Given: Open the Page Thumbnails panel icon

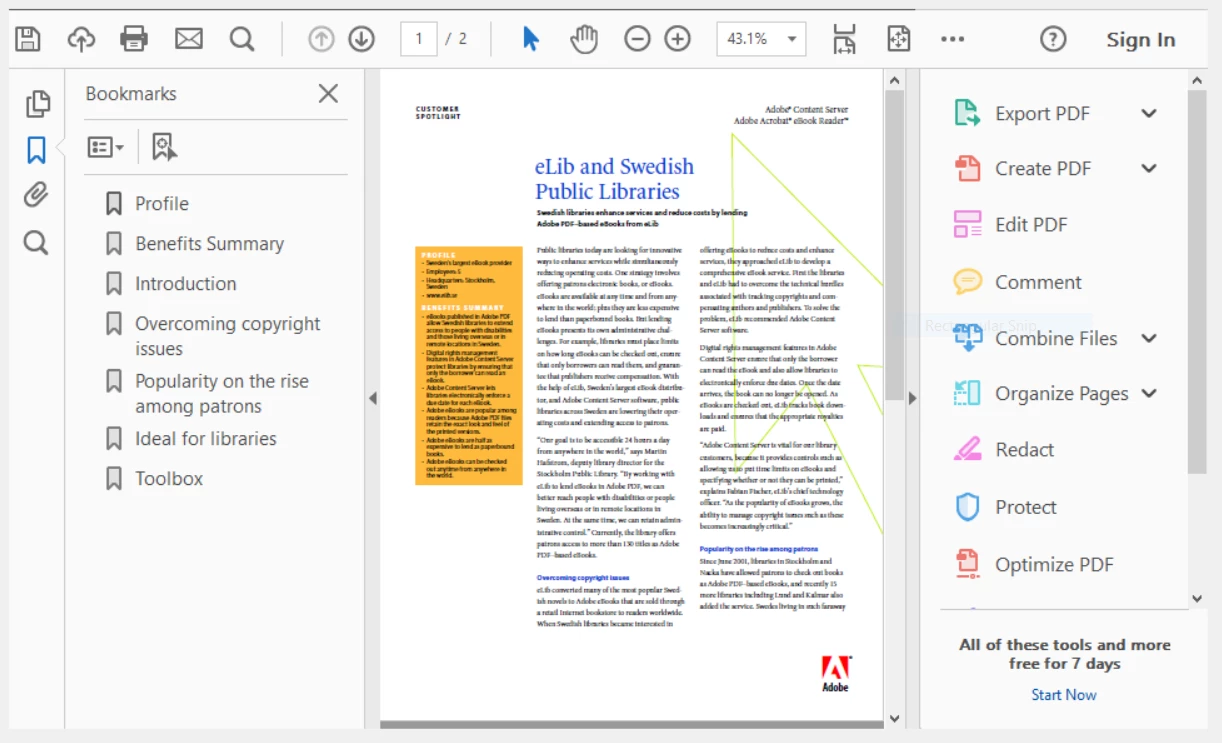Looking at the screenshot, I should click(37, 103).
